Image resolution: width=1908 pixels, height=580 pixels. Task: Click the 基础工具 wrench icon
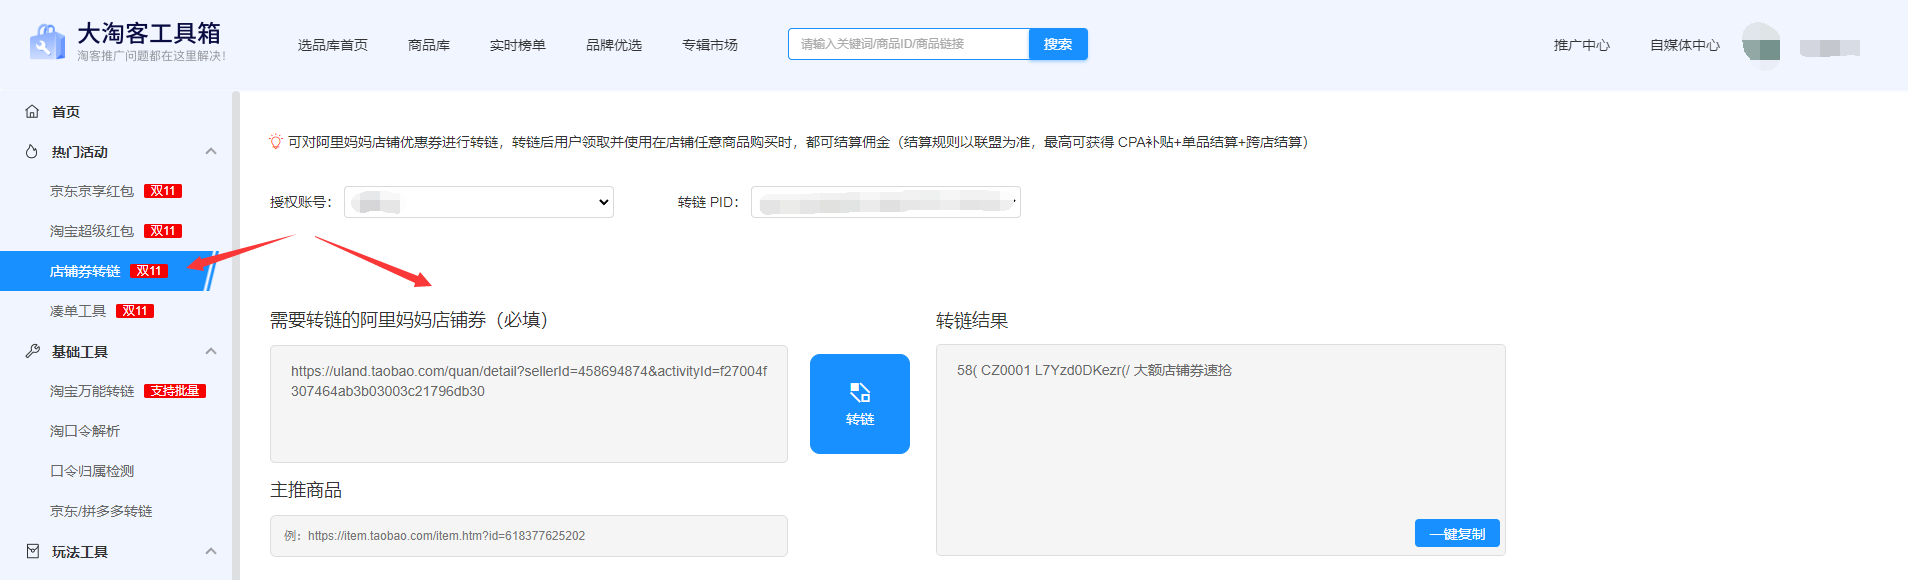click(x=32, y=352)
